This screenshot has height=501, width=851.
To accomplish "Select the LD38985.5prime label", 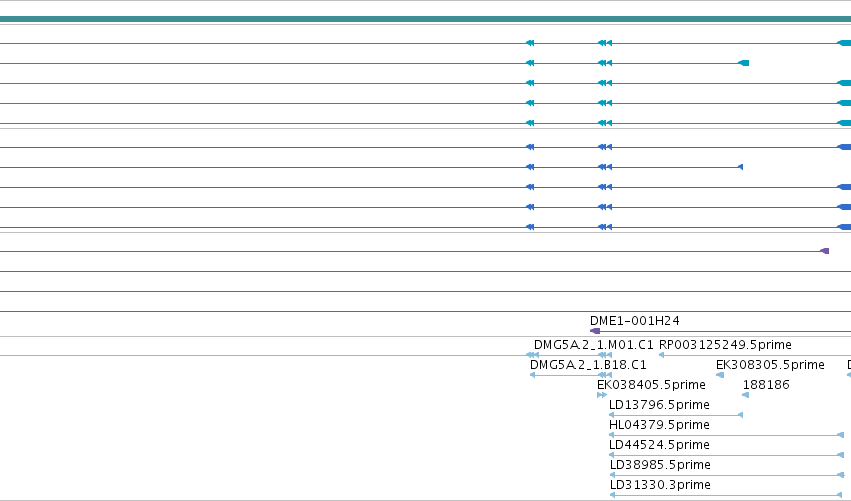I will [660, 465].
